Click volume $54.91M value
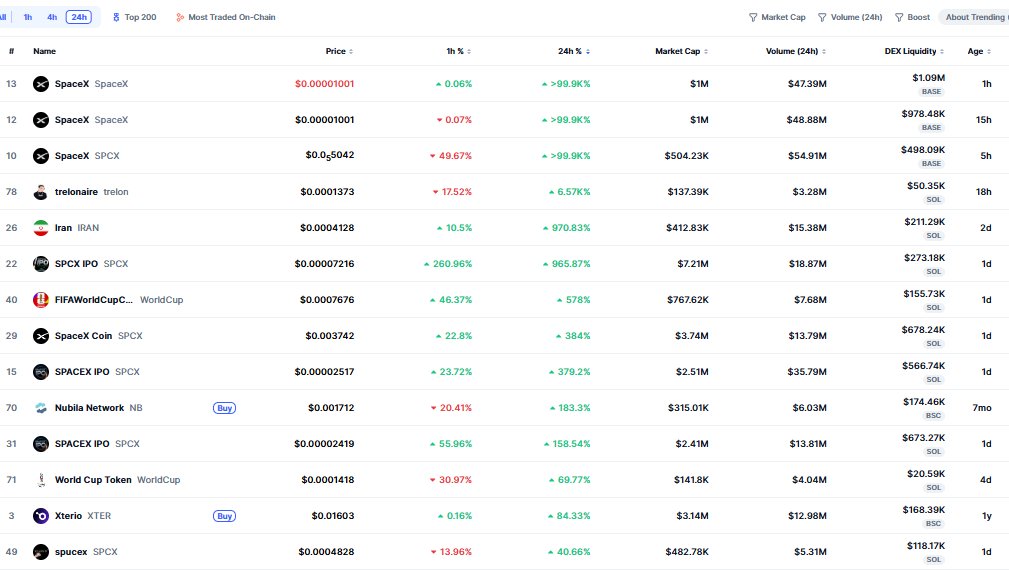Viewport: 1009px width, 570px height. 808,156
